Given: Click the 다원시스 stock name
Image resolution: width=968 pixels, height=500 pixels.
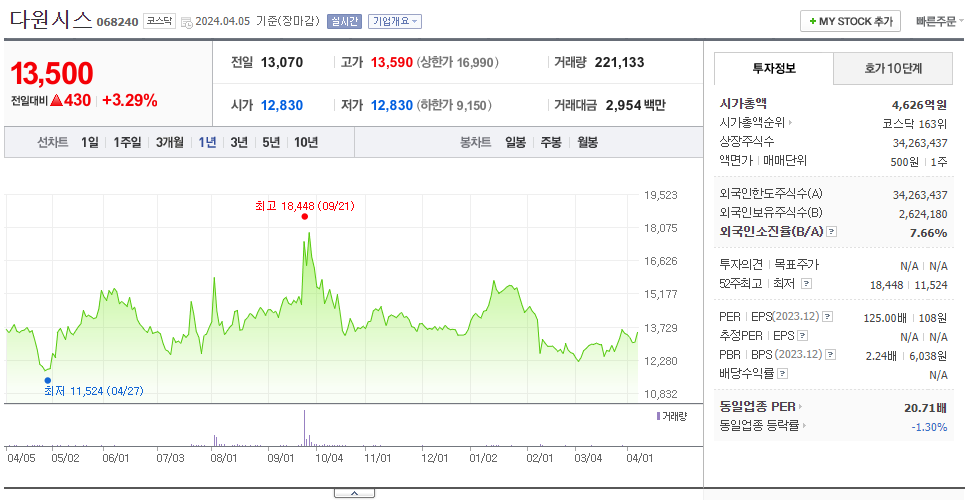Looking at the screenshot, I should (51, 20).
